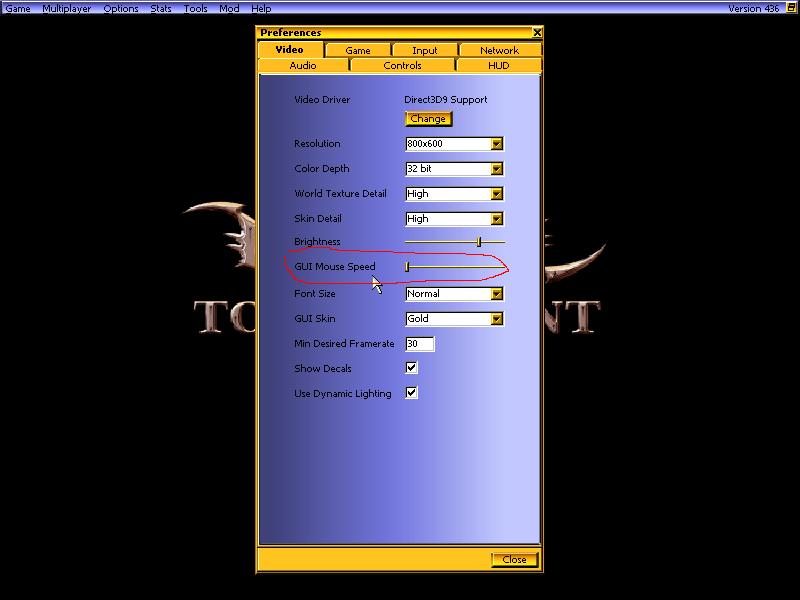The image size is (800, 600).
Task: Switch to the Controls tab
Action: pyautogui.click(x=403, y=65)
